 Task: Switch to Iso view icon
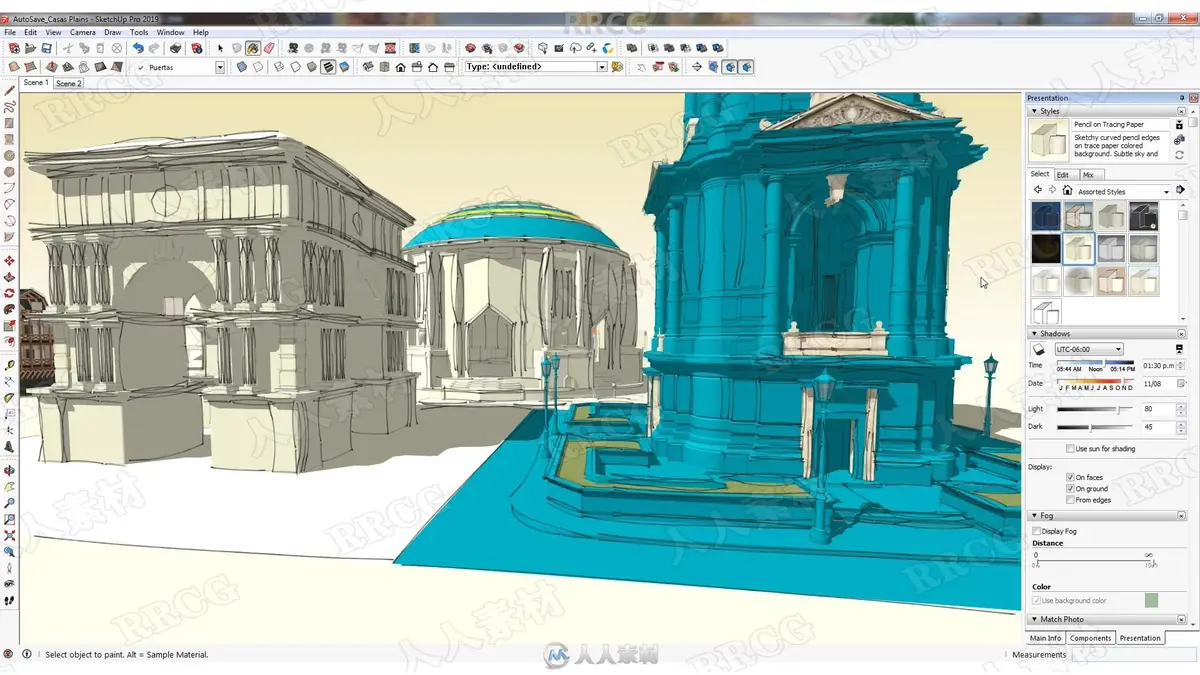point(368,67)
